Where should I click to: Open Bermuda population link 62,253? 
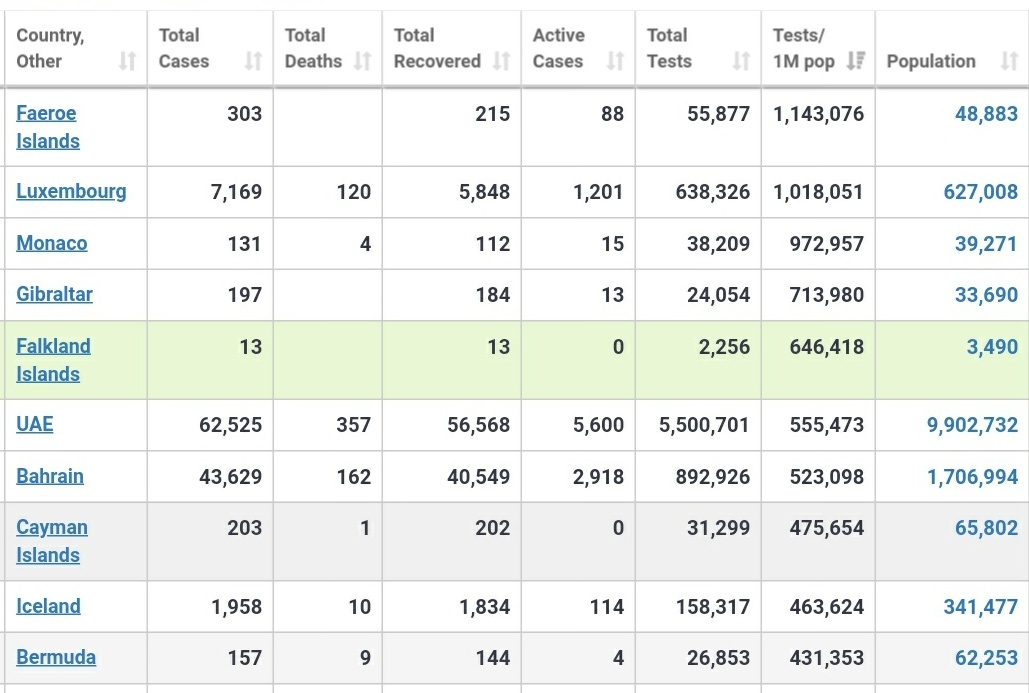coord(986,658)
